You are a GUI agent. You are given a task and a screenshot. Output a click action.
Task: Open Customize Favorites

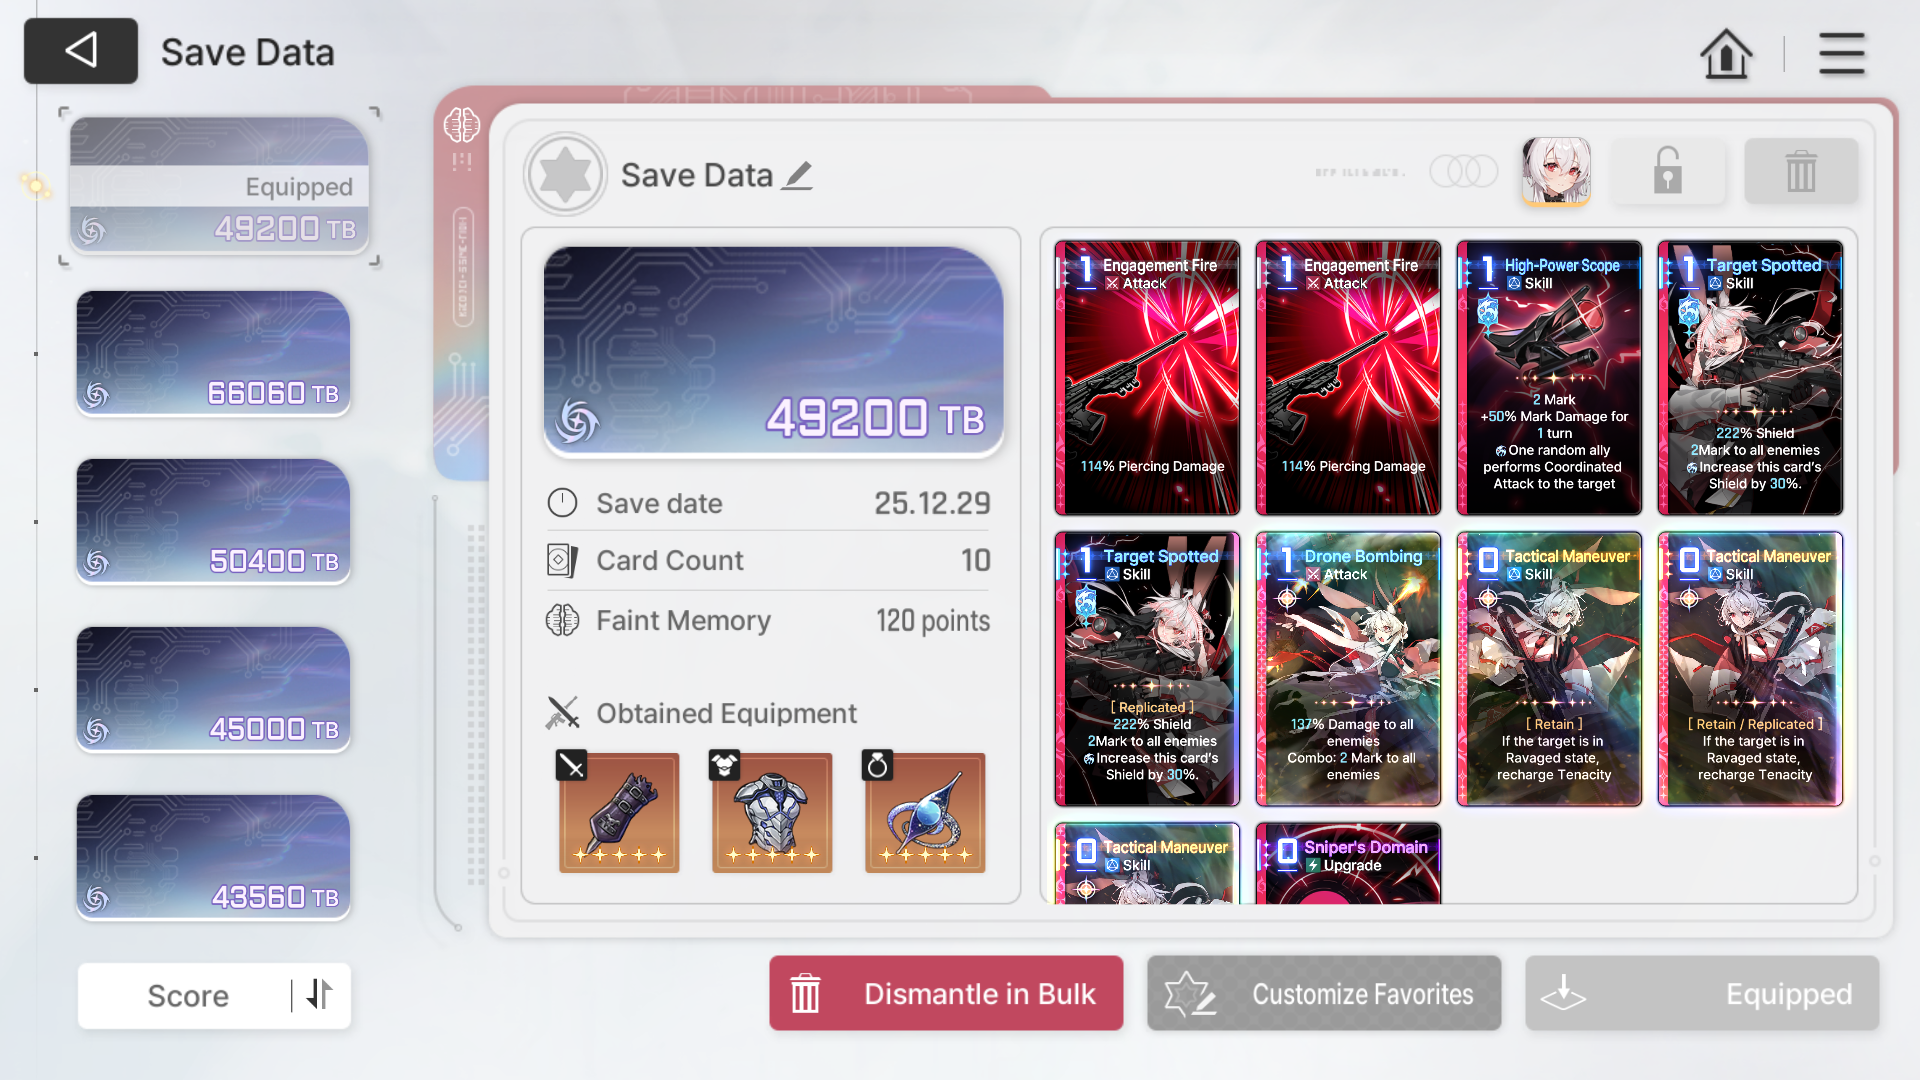tap(1324, 993)
